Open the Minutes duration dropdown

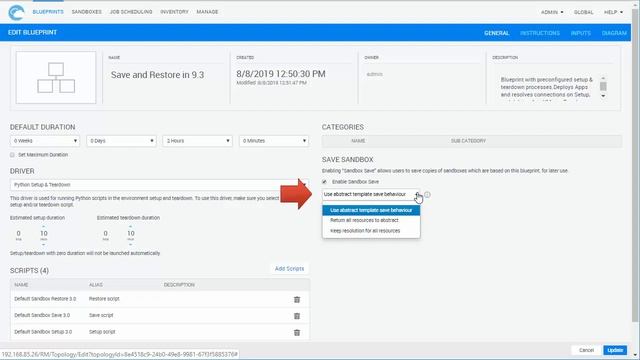tap(274, 141)
